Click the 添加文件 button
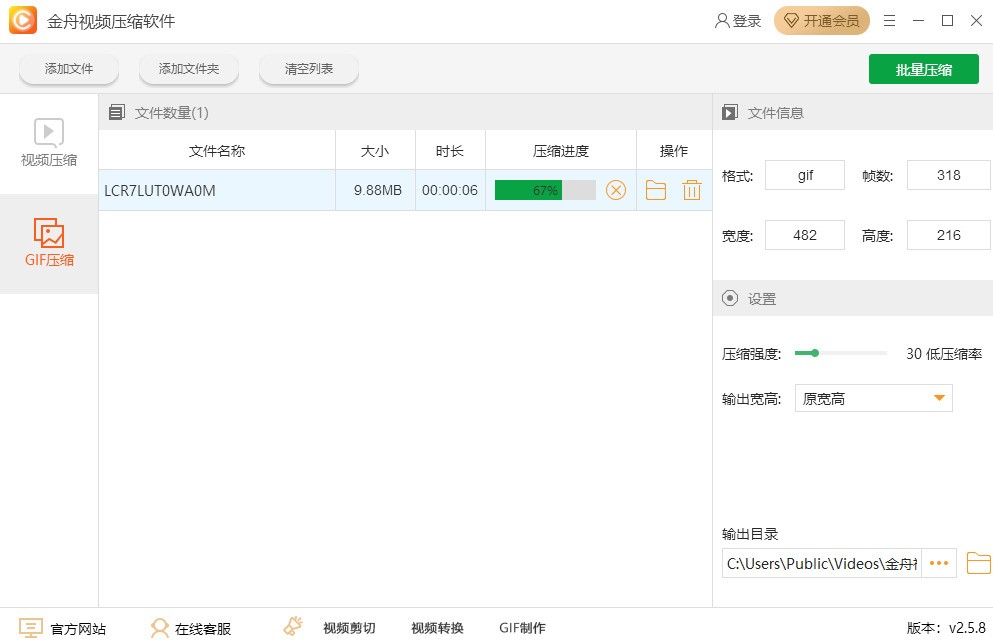Viewport: 993px width, 641px height. 69,68
